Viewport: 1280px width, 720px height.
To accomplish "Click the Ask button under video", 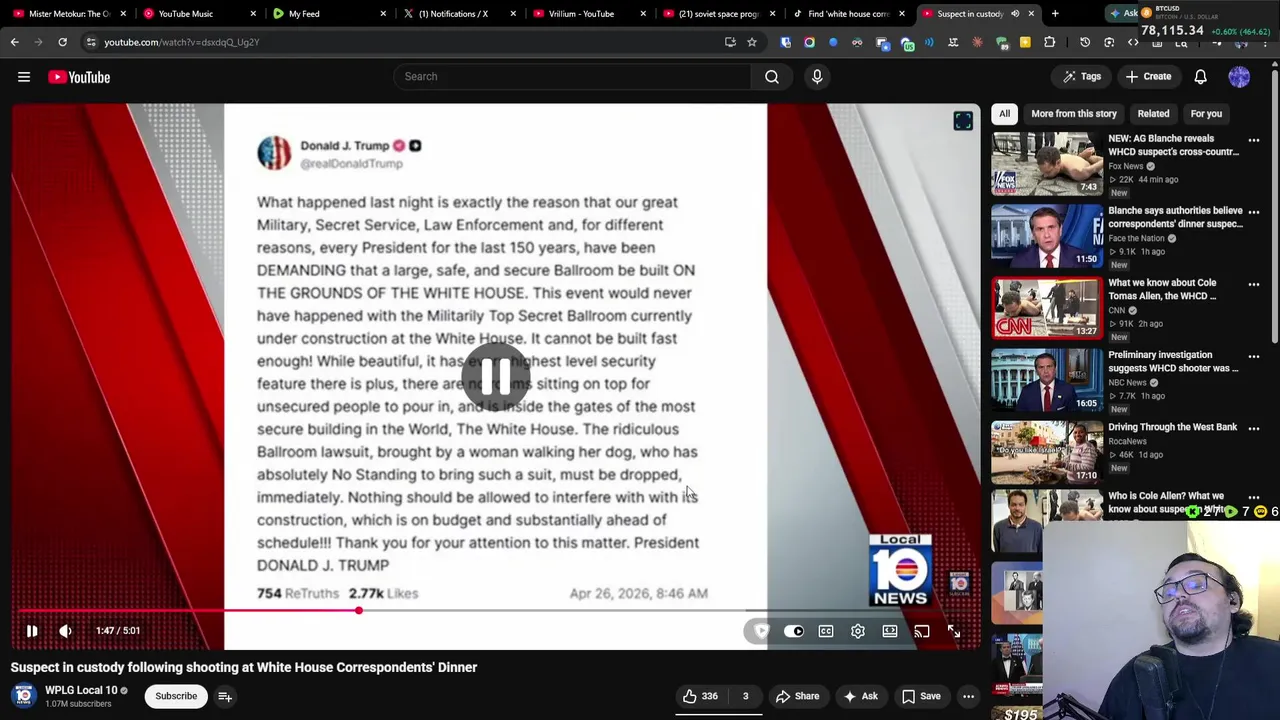I will [x=860, y=696].
